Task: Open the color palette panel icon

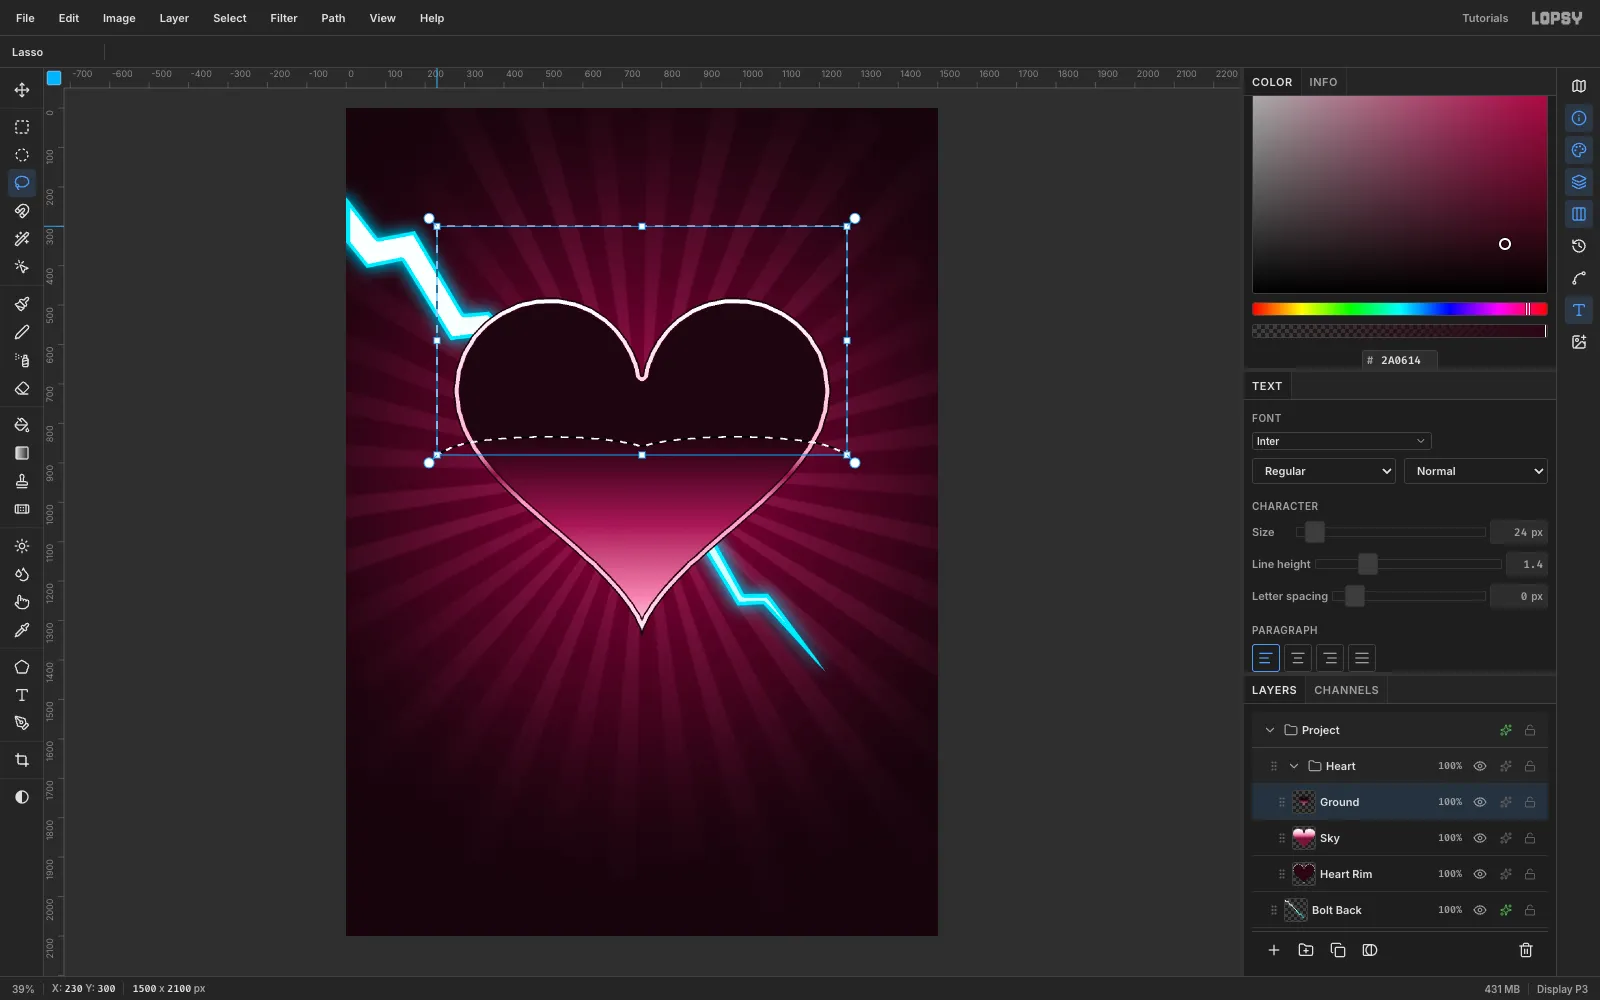Action: tap(1579, 150)
